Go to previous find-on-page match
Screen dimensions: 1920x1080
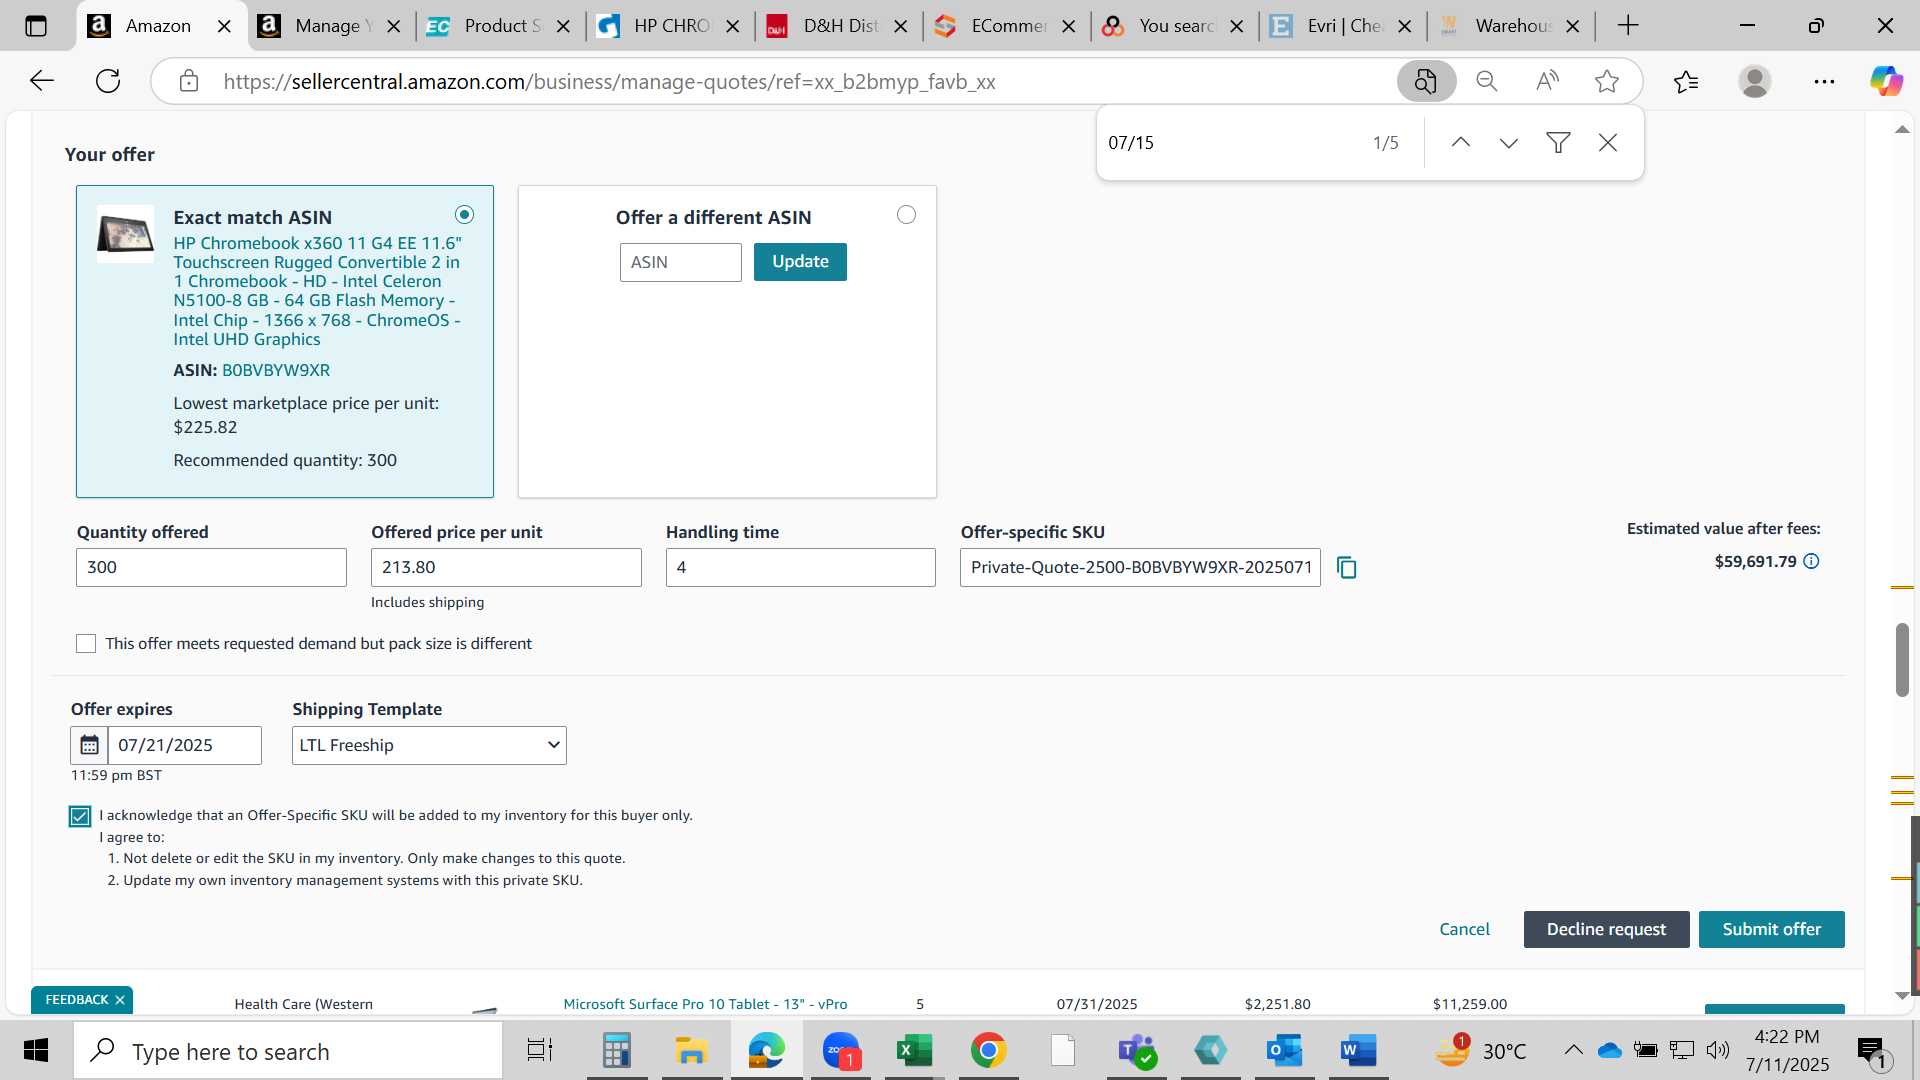pos(1460,143)
